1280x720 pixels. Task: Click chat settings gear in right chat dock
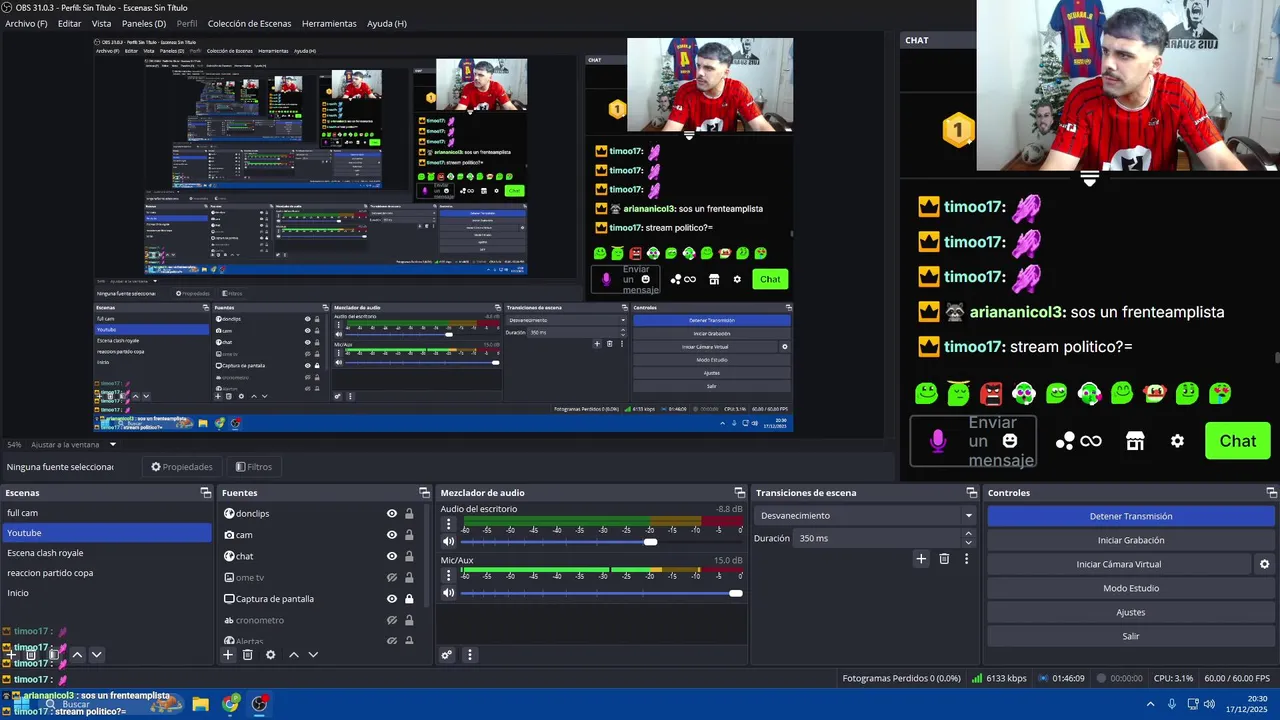coord(1177,441)
